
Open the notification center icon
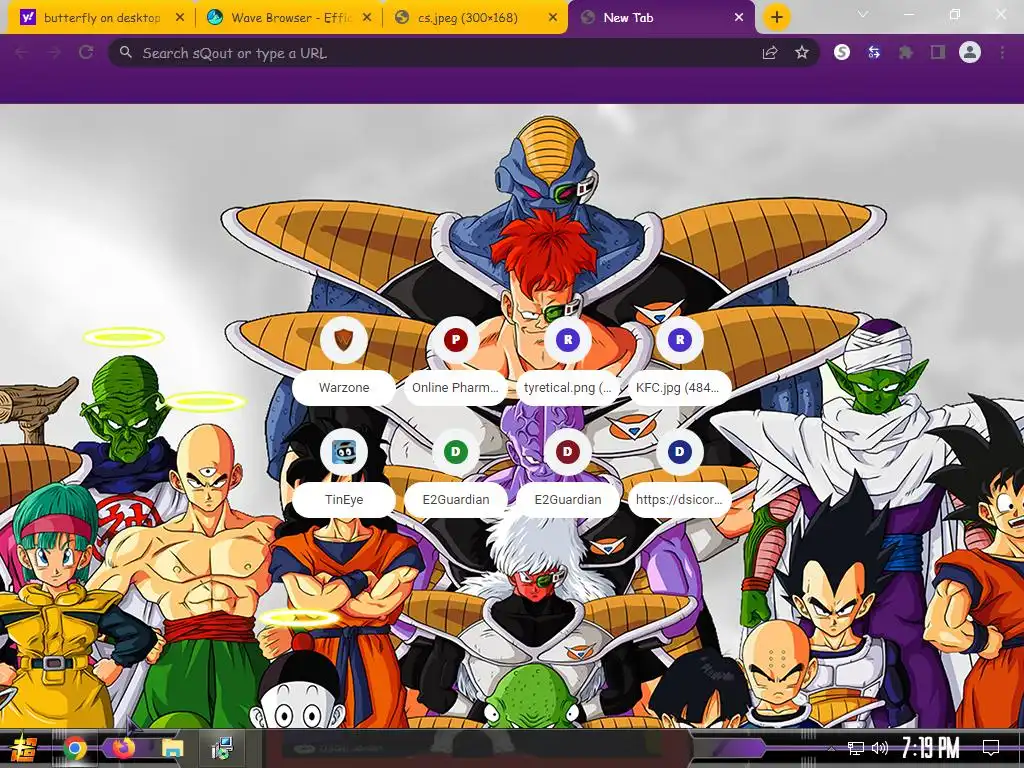coord(991,748)
